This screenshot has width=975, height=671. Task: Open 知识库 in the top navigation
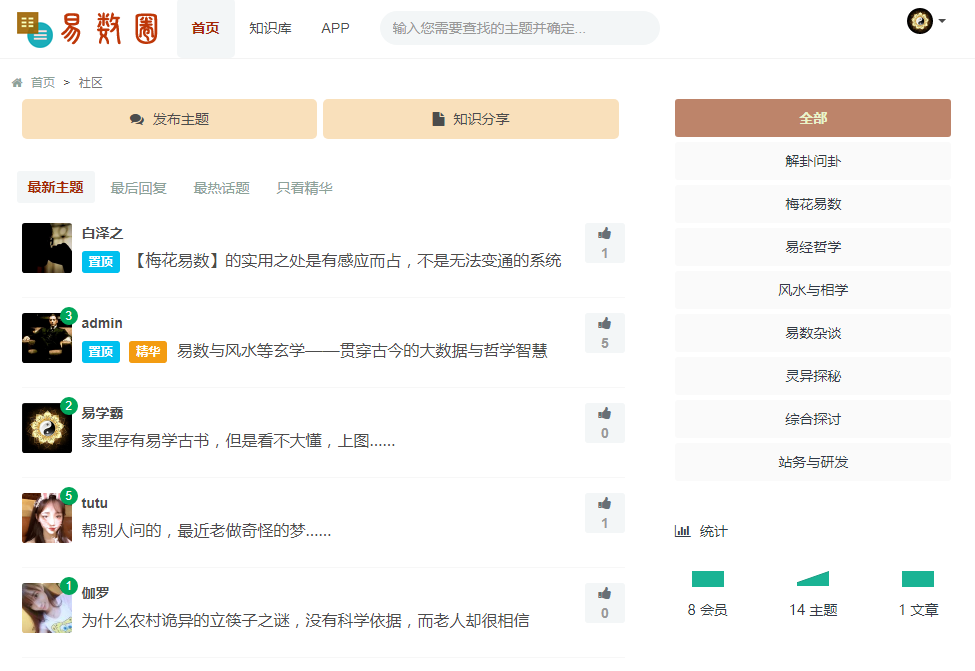270,29
